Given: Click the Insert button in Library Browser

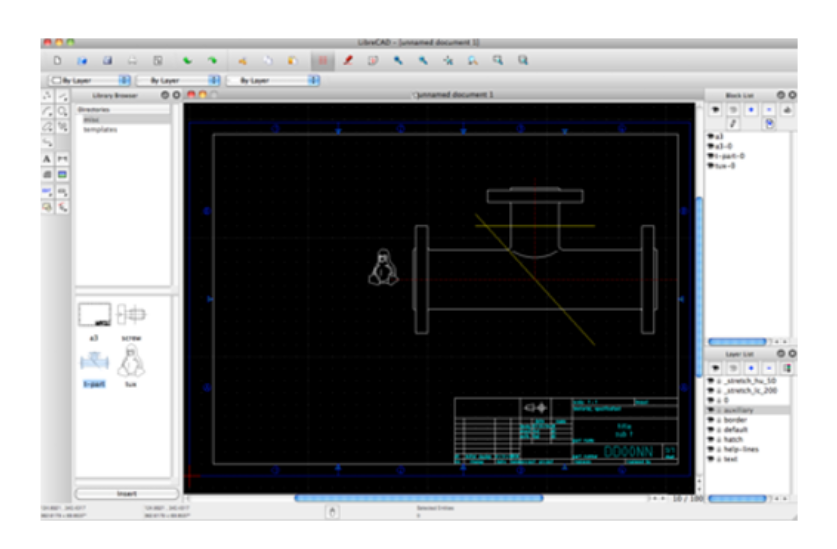Looking at the screenshot, I should 127,493.
